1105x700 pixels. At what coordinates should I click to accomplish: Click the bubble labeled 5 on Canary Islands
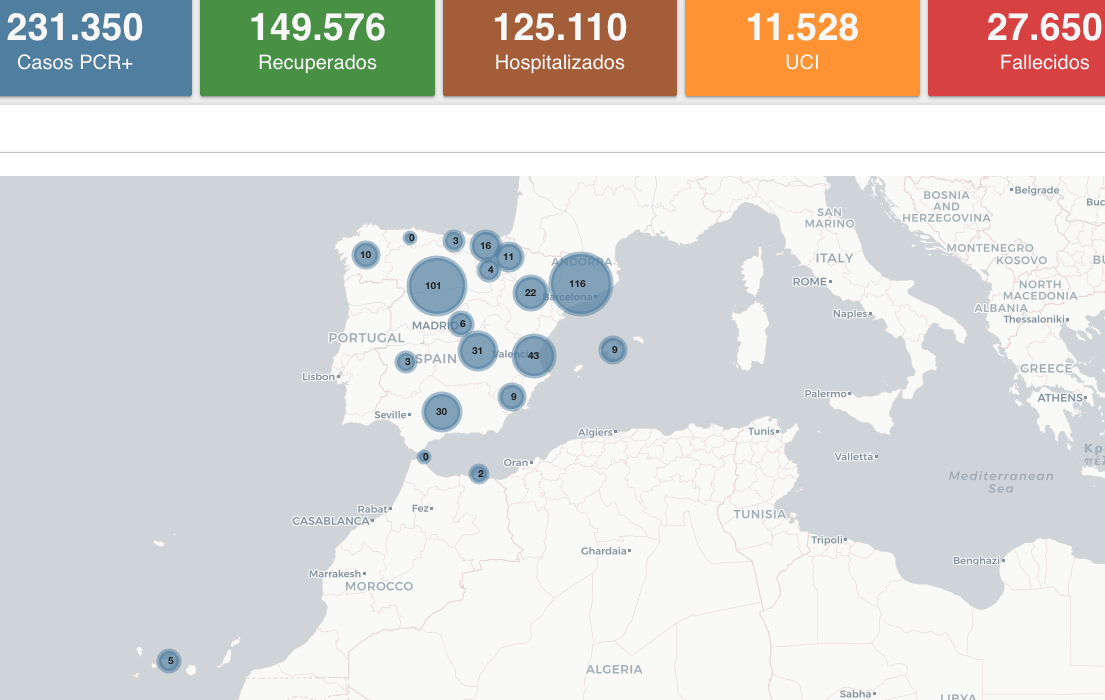170,660
